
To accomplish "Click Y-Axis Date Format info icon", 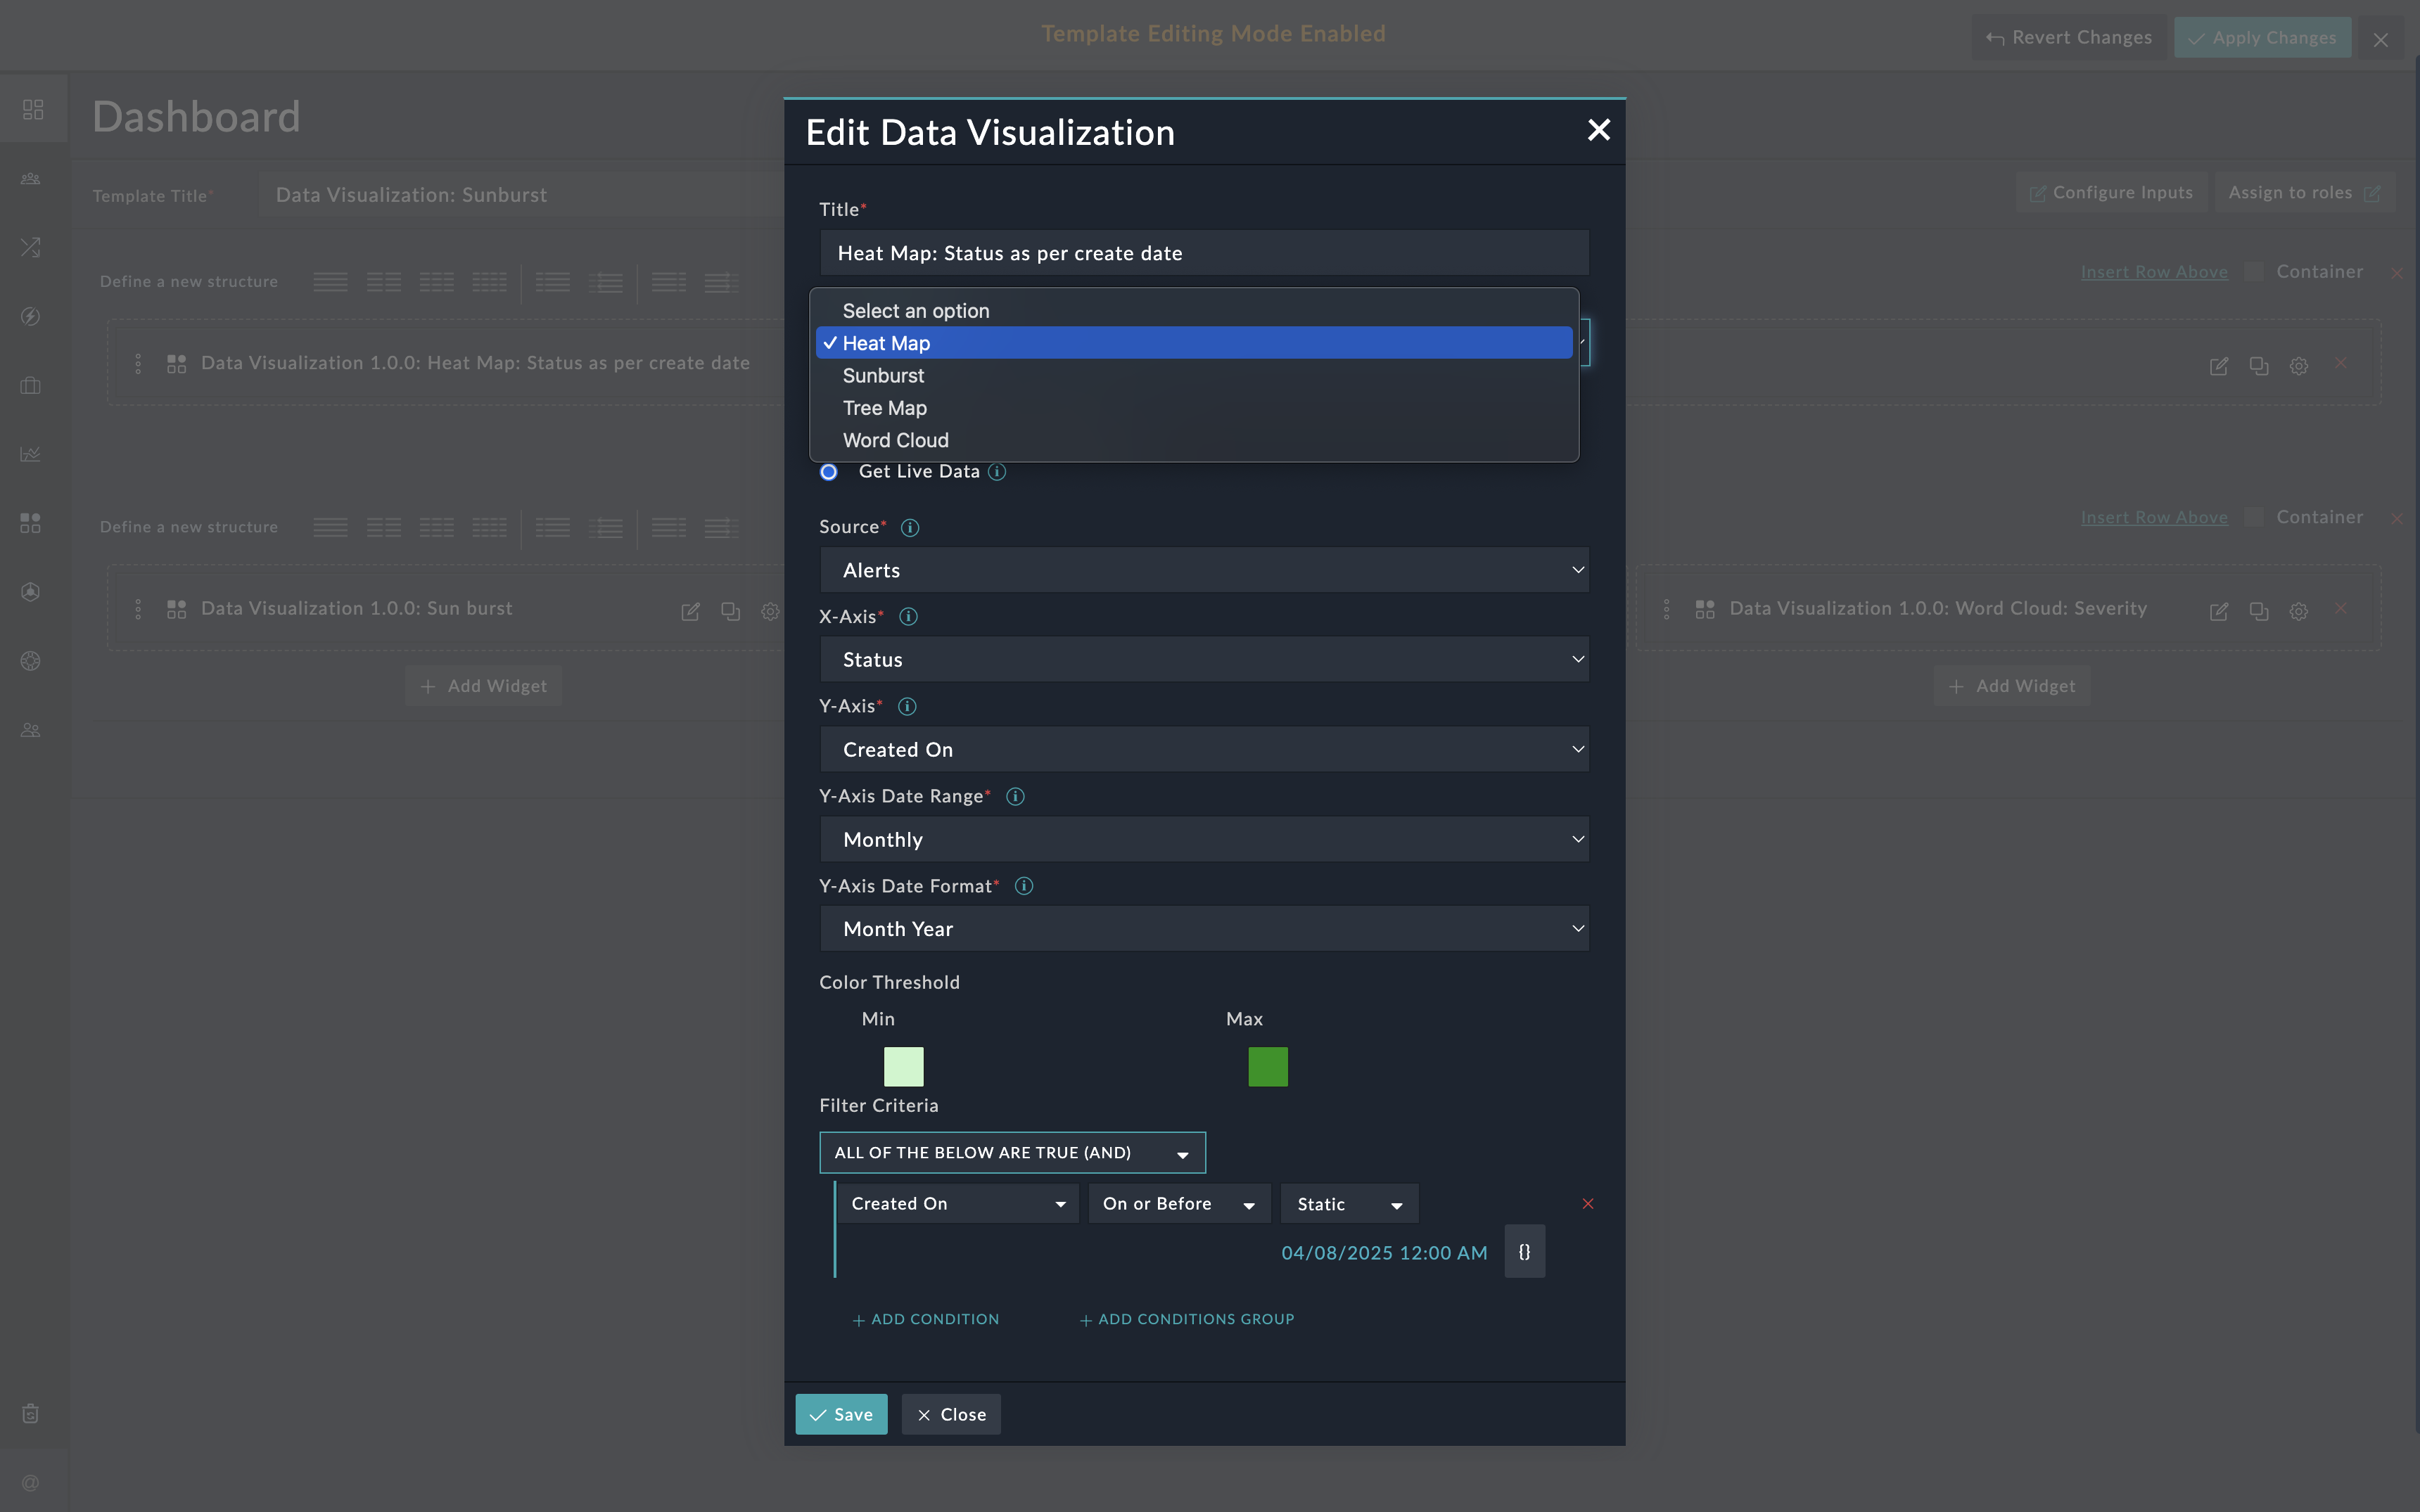I will [x=1023, y=886].
